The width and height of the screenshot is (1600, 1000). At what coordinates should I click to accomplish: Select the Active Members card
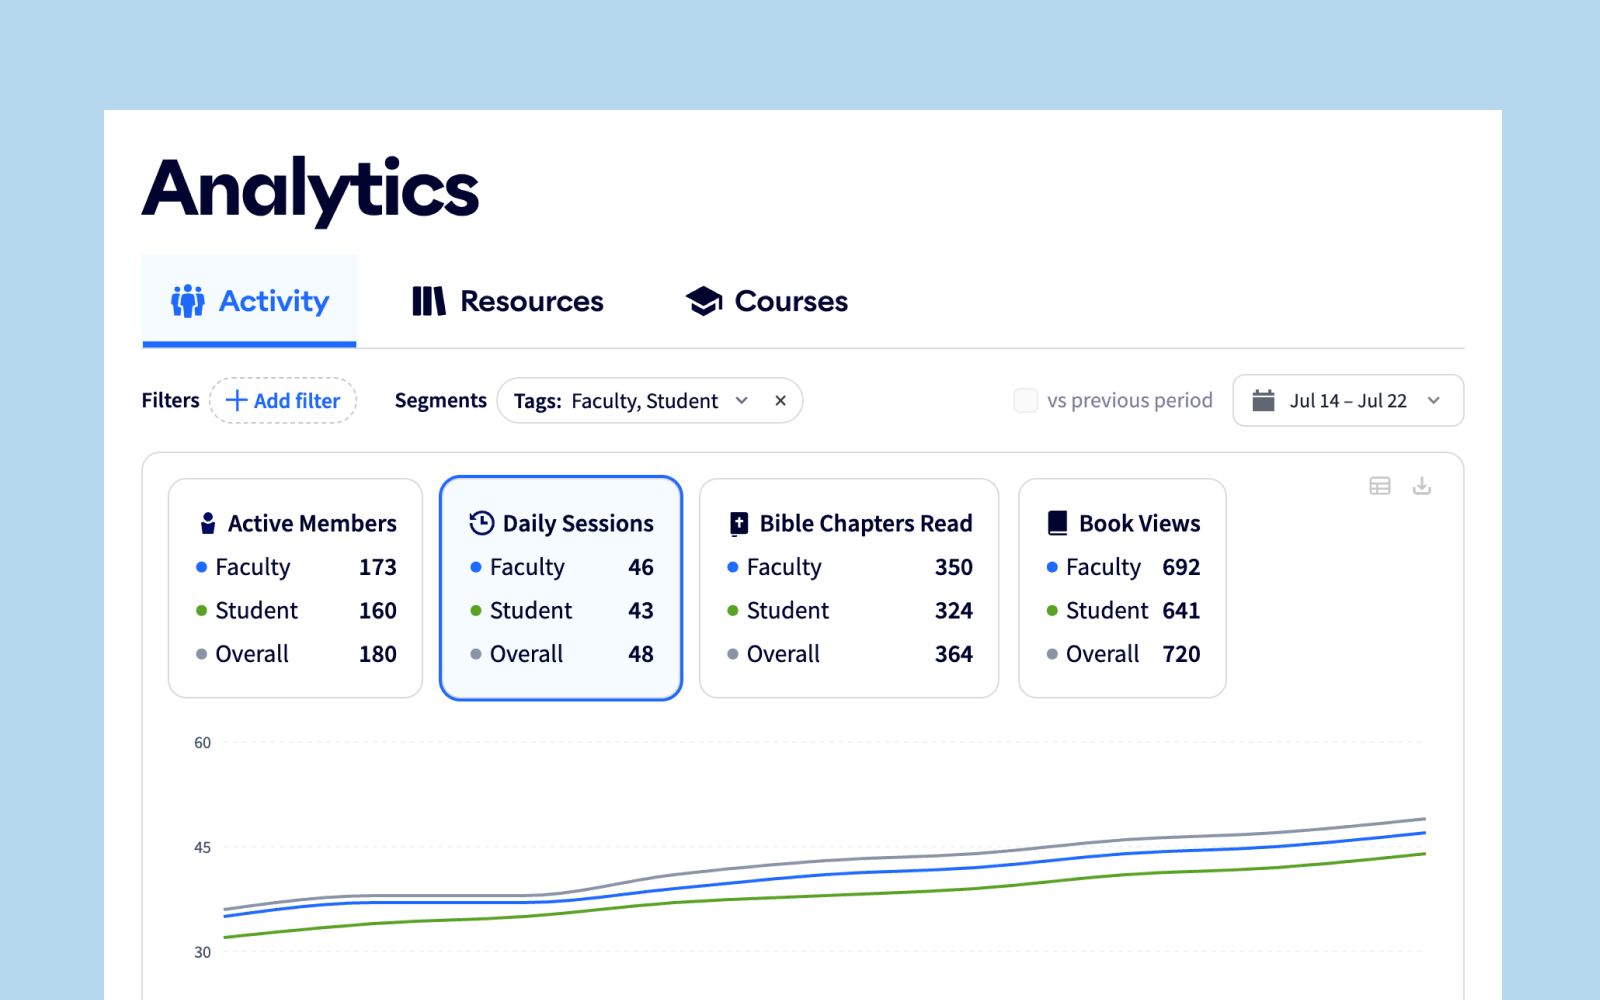[x=296, y=588]
